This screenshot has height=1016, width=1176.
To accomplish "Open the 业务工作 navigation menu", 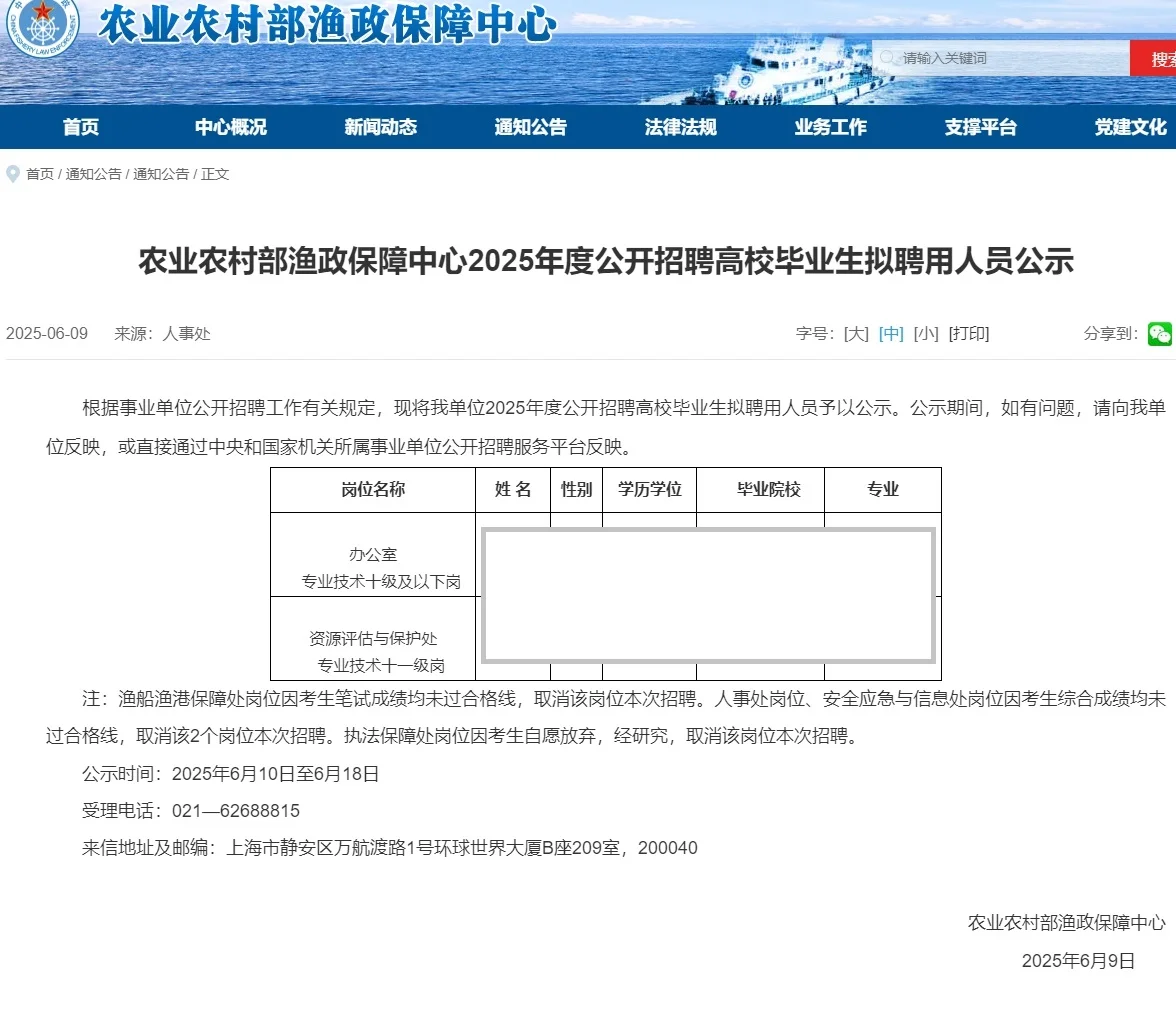I will tap(831, 127).
